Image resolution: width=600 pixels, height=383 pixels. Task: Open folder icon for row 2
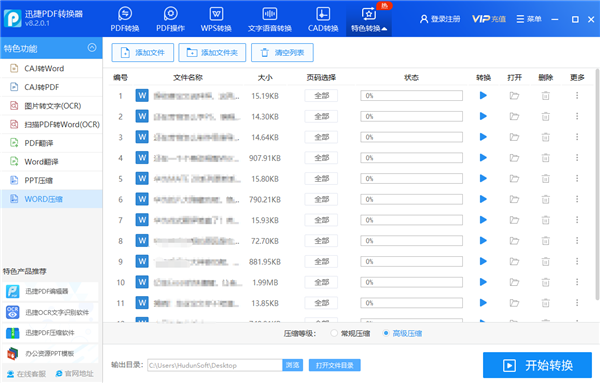click(x=514, y=116)
